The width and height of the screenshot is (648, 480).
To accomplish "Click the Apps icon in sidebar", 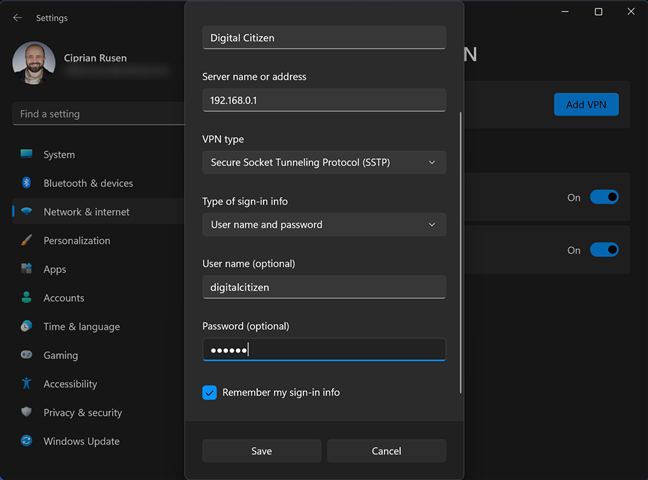I will pos(26,269).
